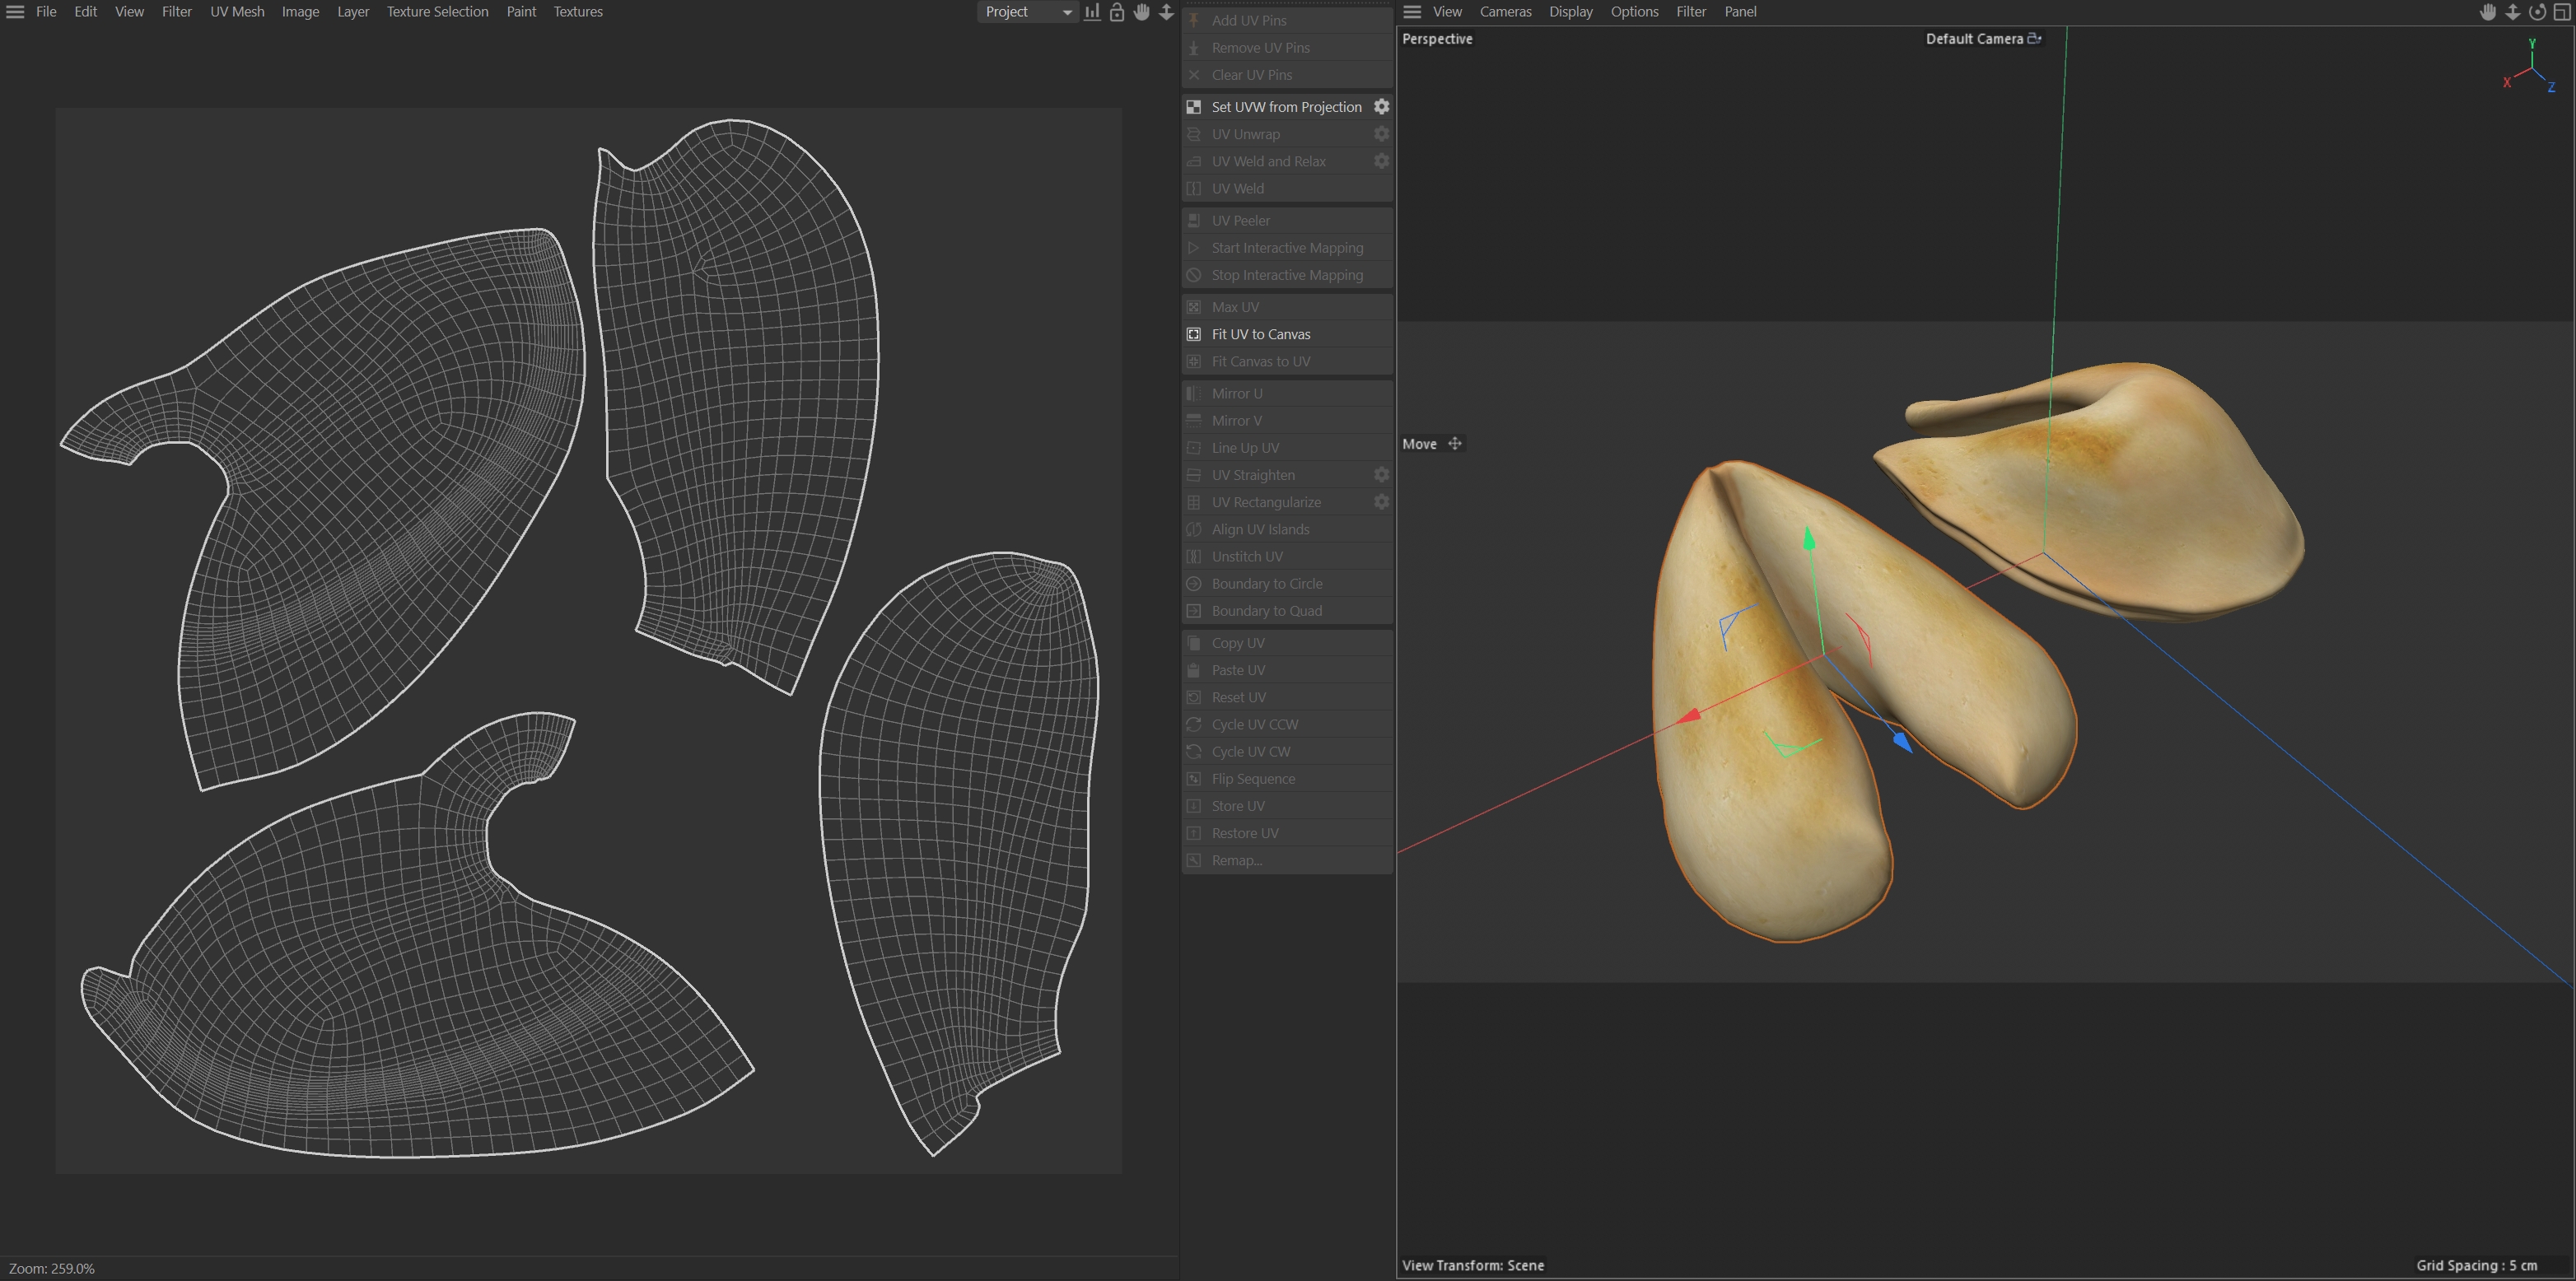
Task: Open the Project dropdown
Action: click(x=1027, y=12)
